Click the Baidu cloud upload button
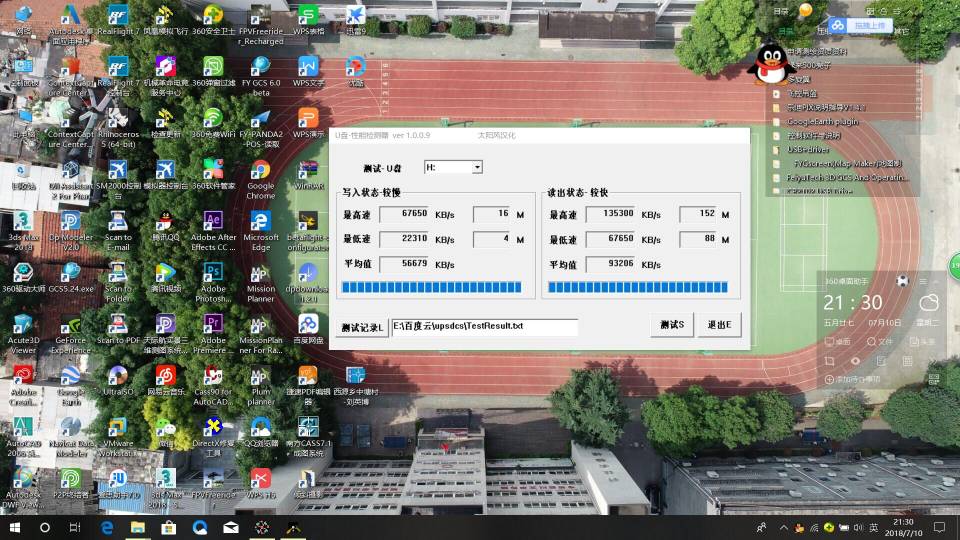Screen dimensions: 960x540 click(x=860, y=26)
